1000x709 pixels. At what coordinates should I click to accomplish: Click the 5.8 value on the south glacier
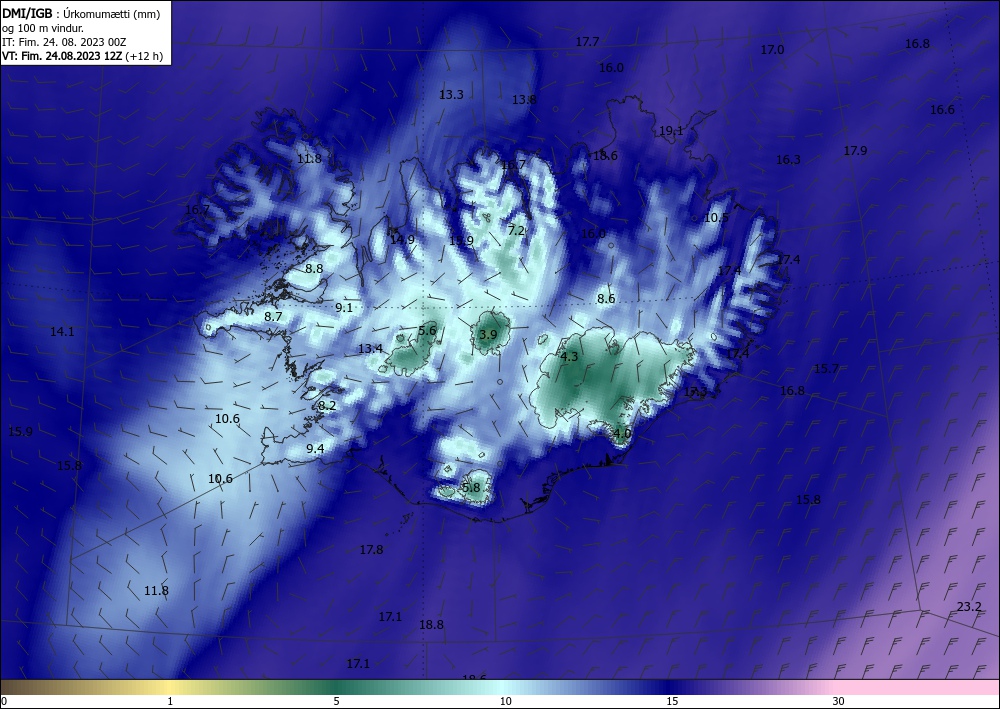[471, 488]
